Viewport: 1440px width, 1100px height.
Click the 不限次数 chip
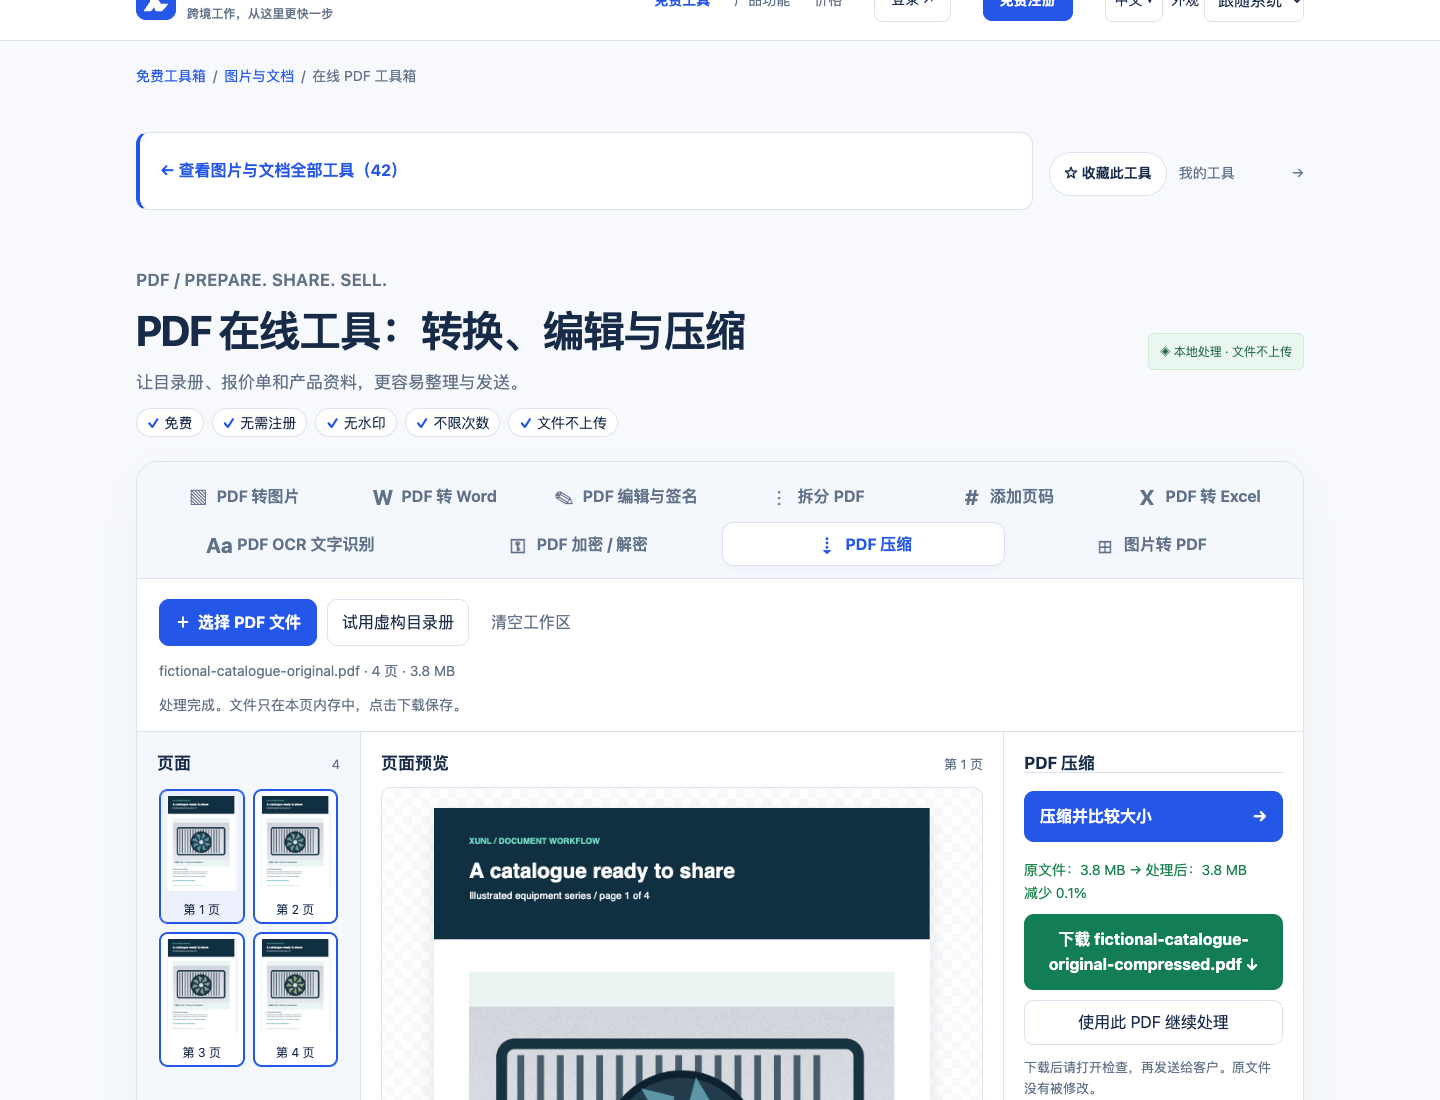coord(453,423)
